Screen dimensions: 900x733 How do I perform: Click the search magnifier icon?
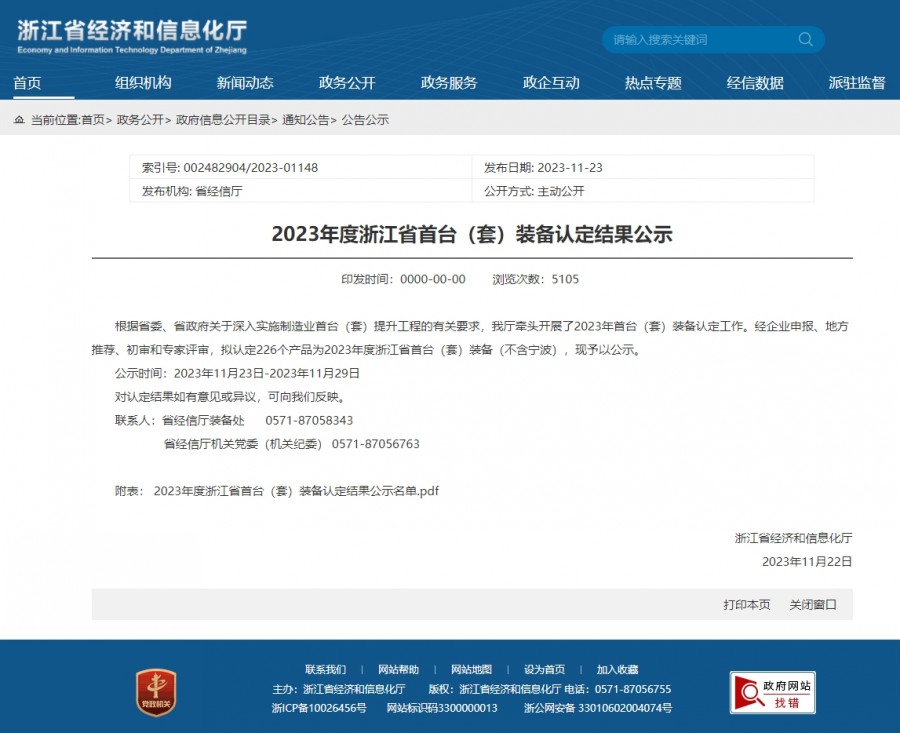click(x=805, y=39)
